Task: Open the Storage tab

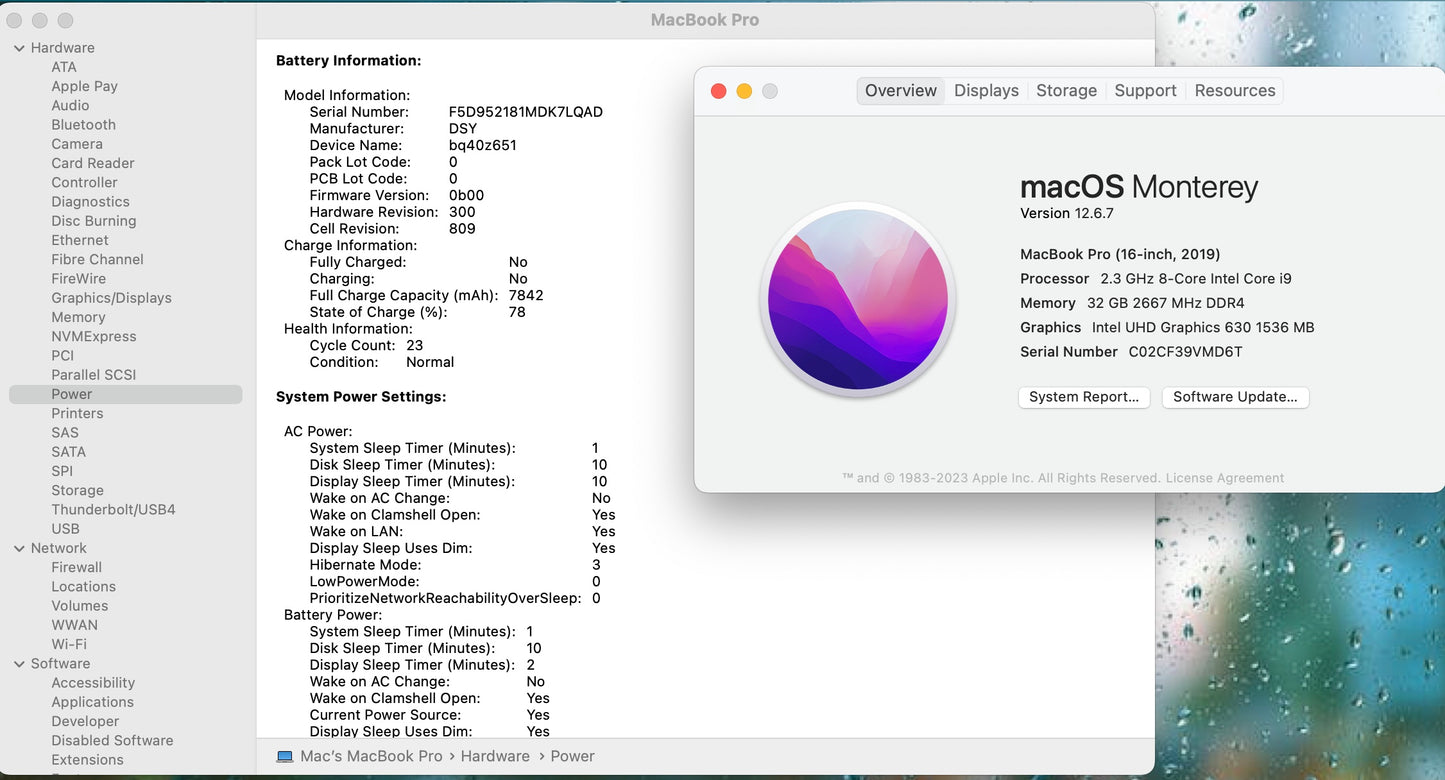Action: coord(1066,91)
